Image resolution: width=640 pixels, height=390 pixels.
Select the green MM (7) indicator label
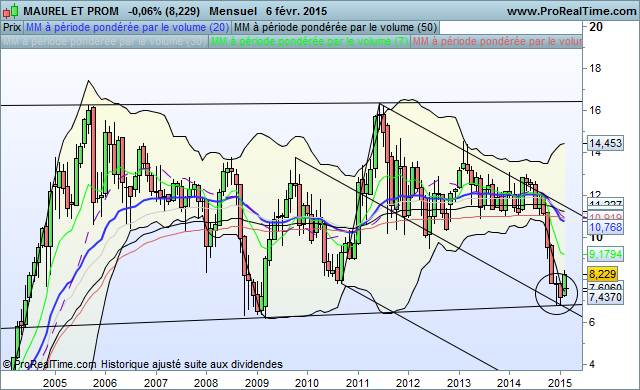pyautogui.click(x=310, y=42)
